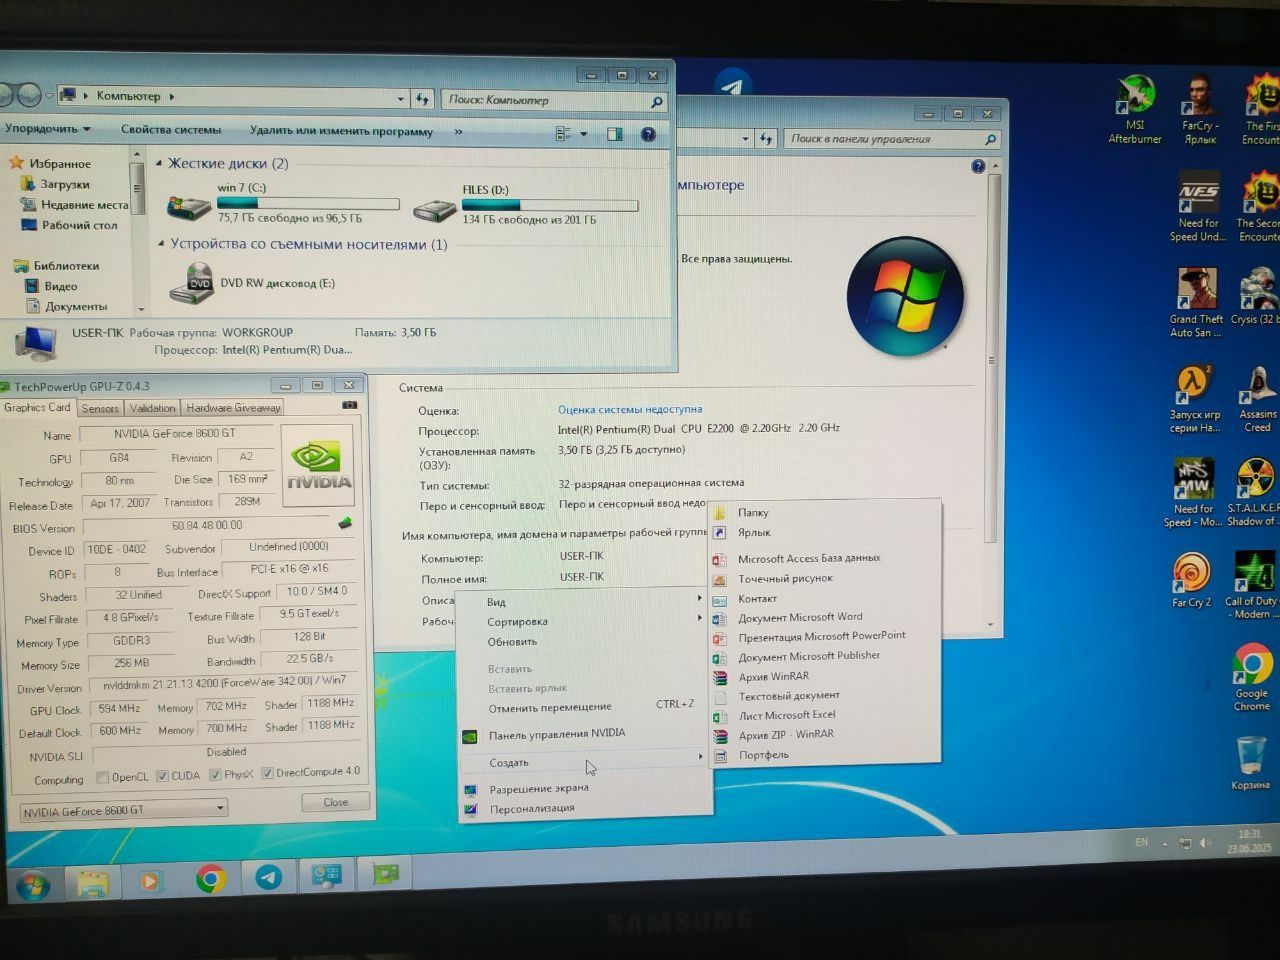Toggle the DirectCompute 4.0 checkbox
Image resolution: width=1280 pixels, height=960 pixels.
coord(267,773)
